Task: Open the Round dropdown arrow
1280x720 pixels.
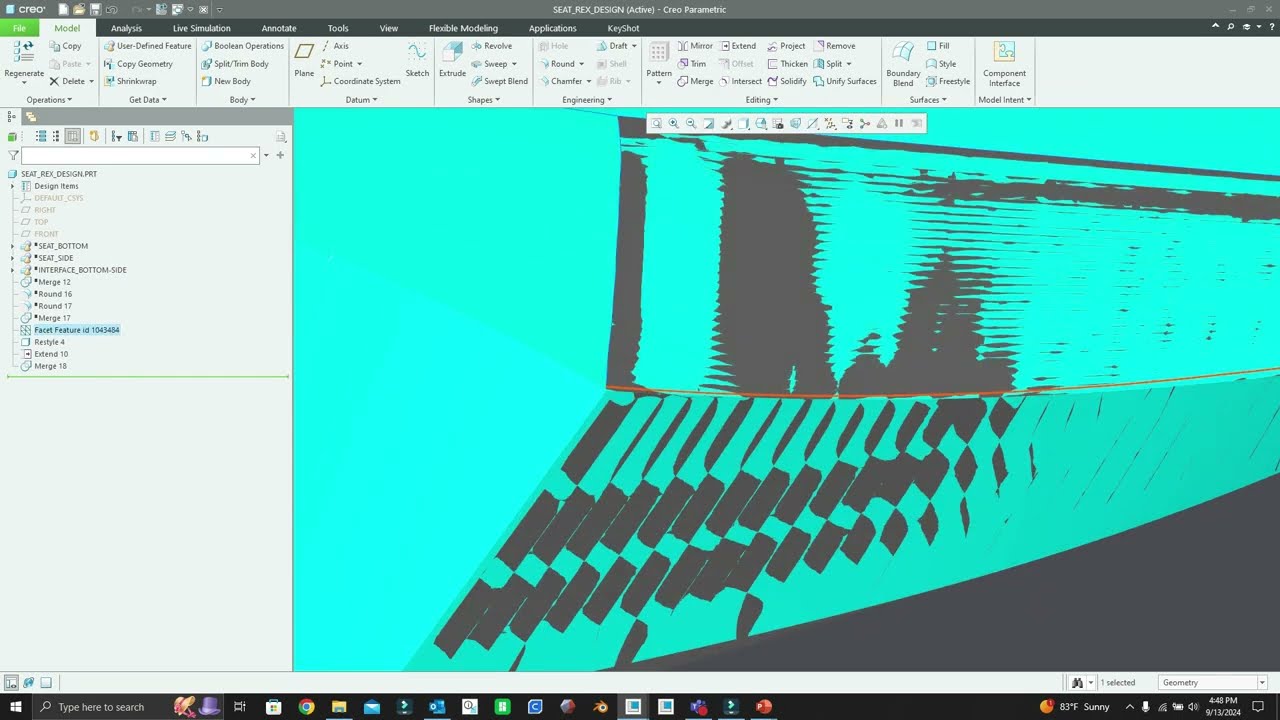Action: [583, 64]
